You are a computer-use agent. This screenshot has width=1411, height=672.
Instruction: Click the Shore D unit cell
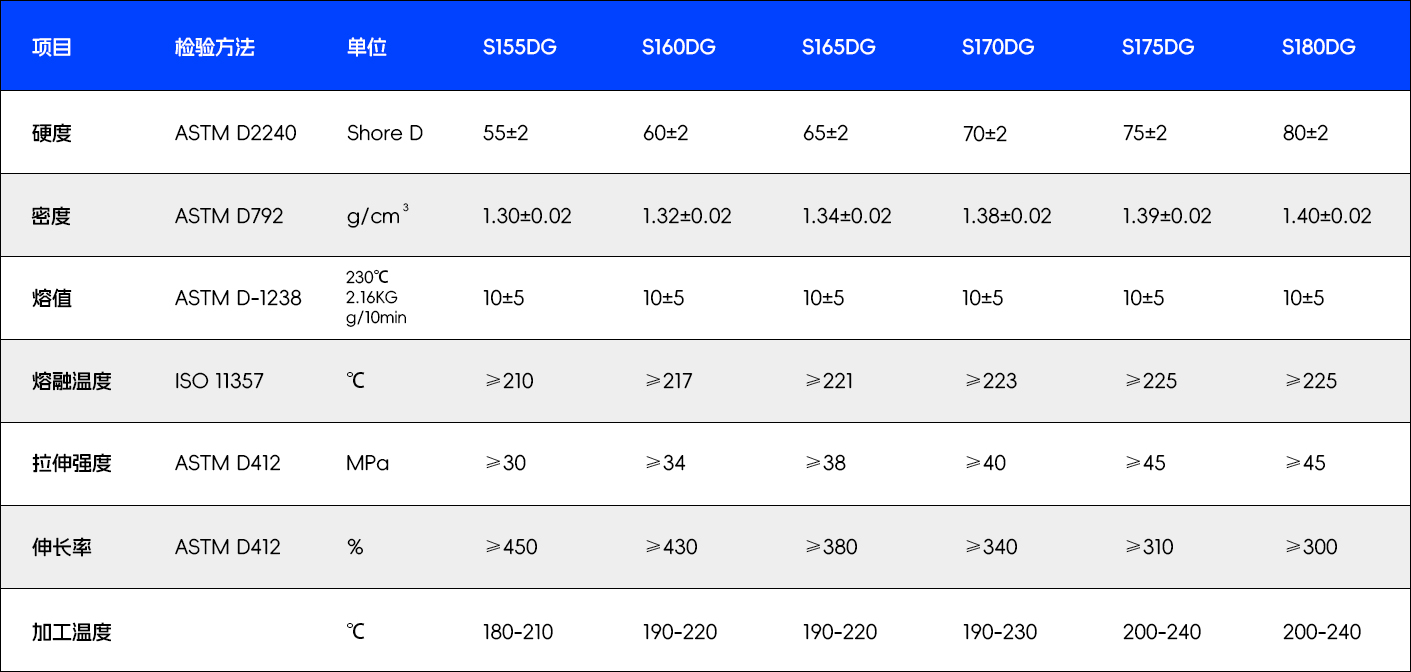pyautogui.click(x=385, y=133)
